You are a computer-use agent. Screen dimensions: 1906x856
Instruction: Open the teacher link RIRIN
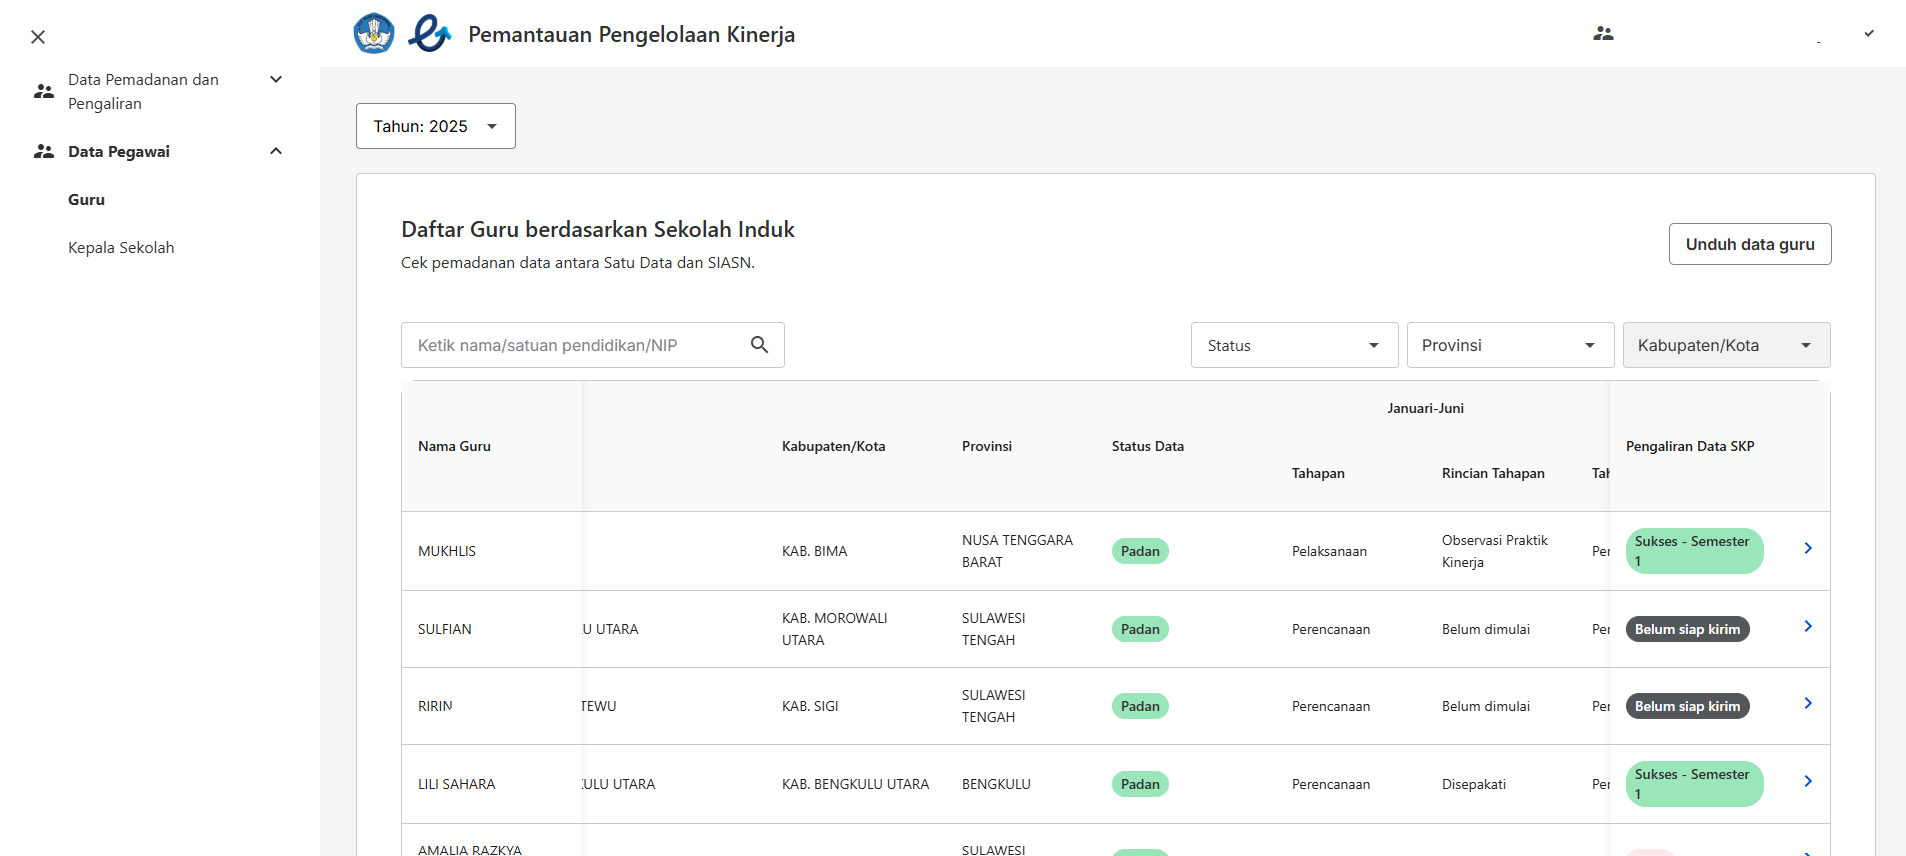pos(435,706)
